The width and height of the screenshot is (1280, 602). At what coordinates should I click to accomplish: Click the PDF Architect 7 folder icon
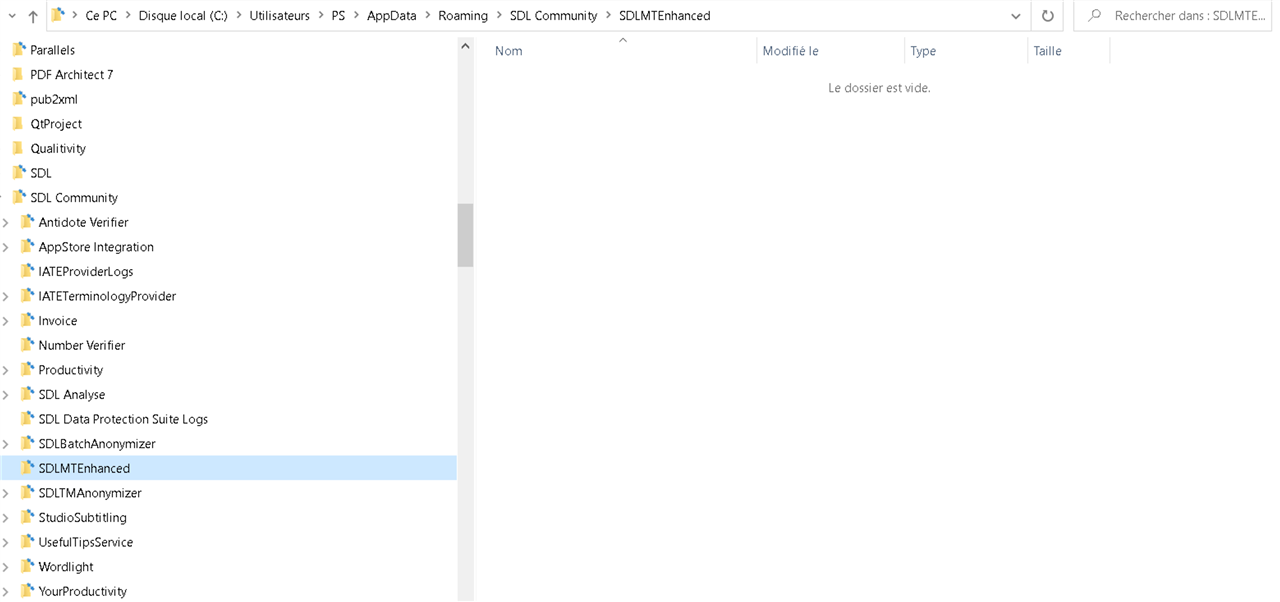point(18,75)
